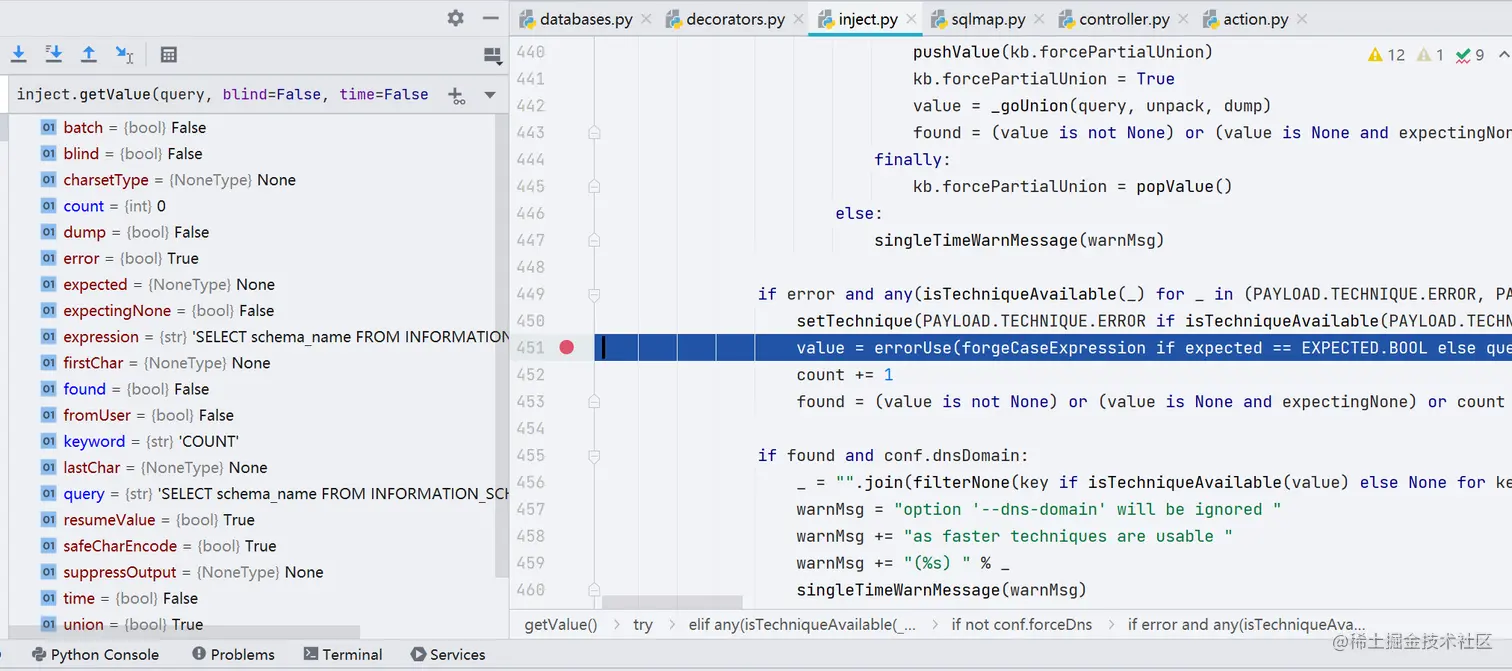Click the 'try' breadcrumb
The height and width of the screenshot is (671, 1512).
click(x=643, y=624)
